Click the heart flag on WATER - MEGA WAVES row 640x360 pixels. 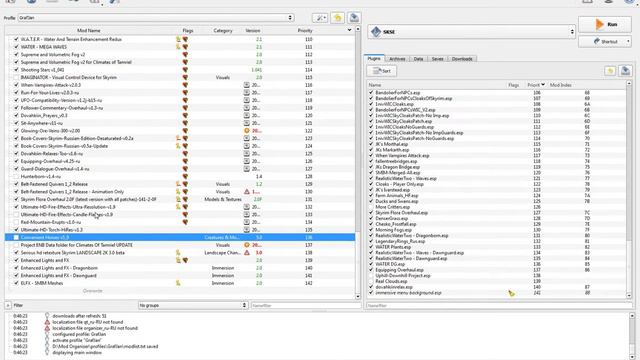pyautogui.click(x=185, y=47)
